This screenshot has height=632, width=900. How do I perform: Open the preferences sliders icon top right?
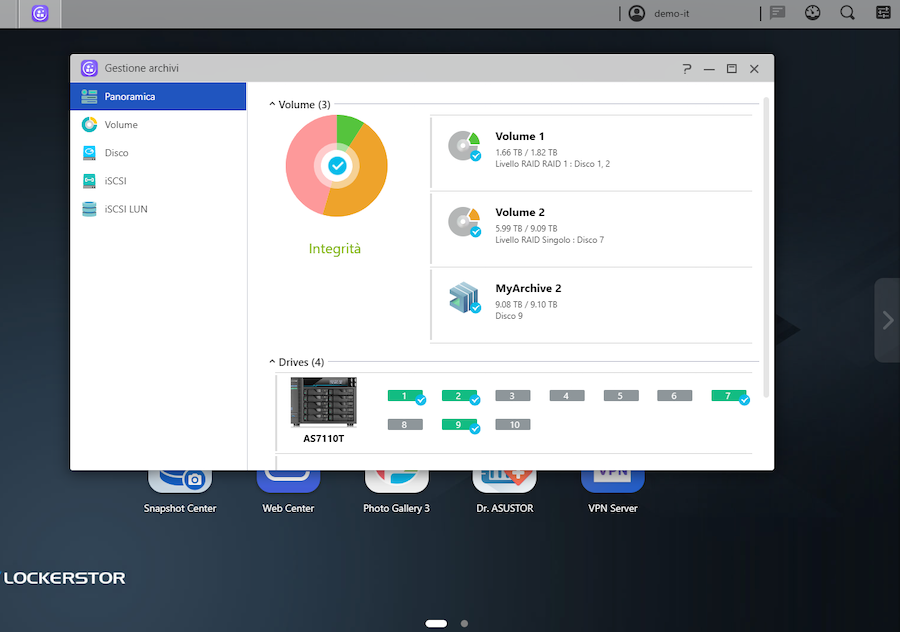click(x=881, y=12)
